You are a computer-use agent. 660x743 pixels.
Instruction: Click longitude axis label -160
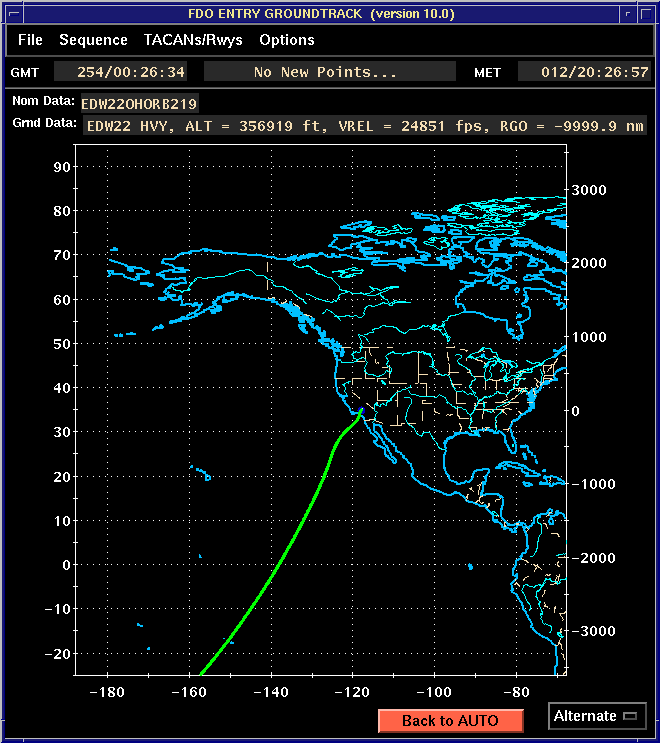coord(189,692)
